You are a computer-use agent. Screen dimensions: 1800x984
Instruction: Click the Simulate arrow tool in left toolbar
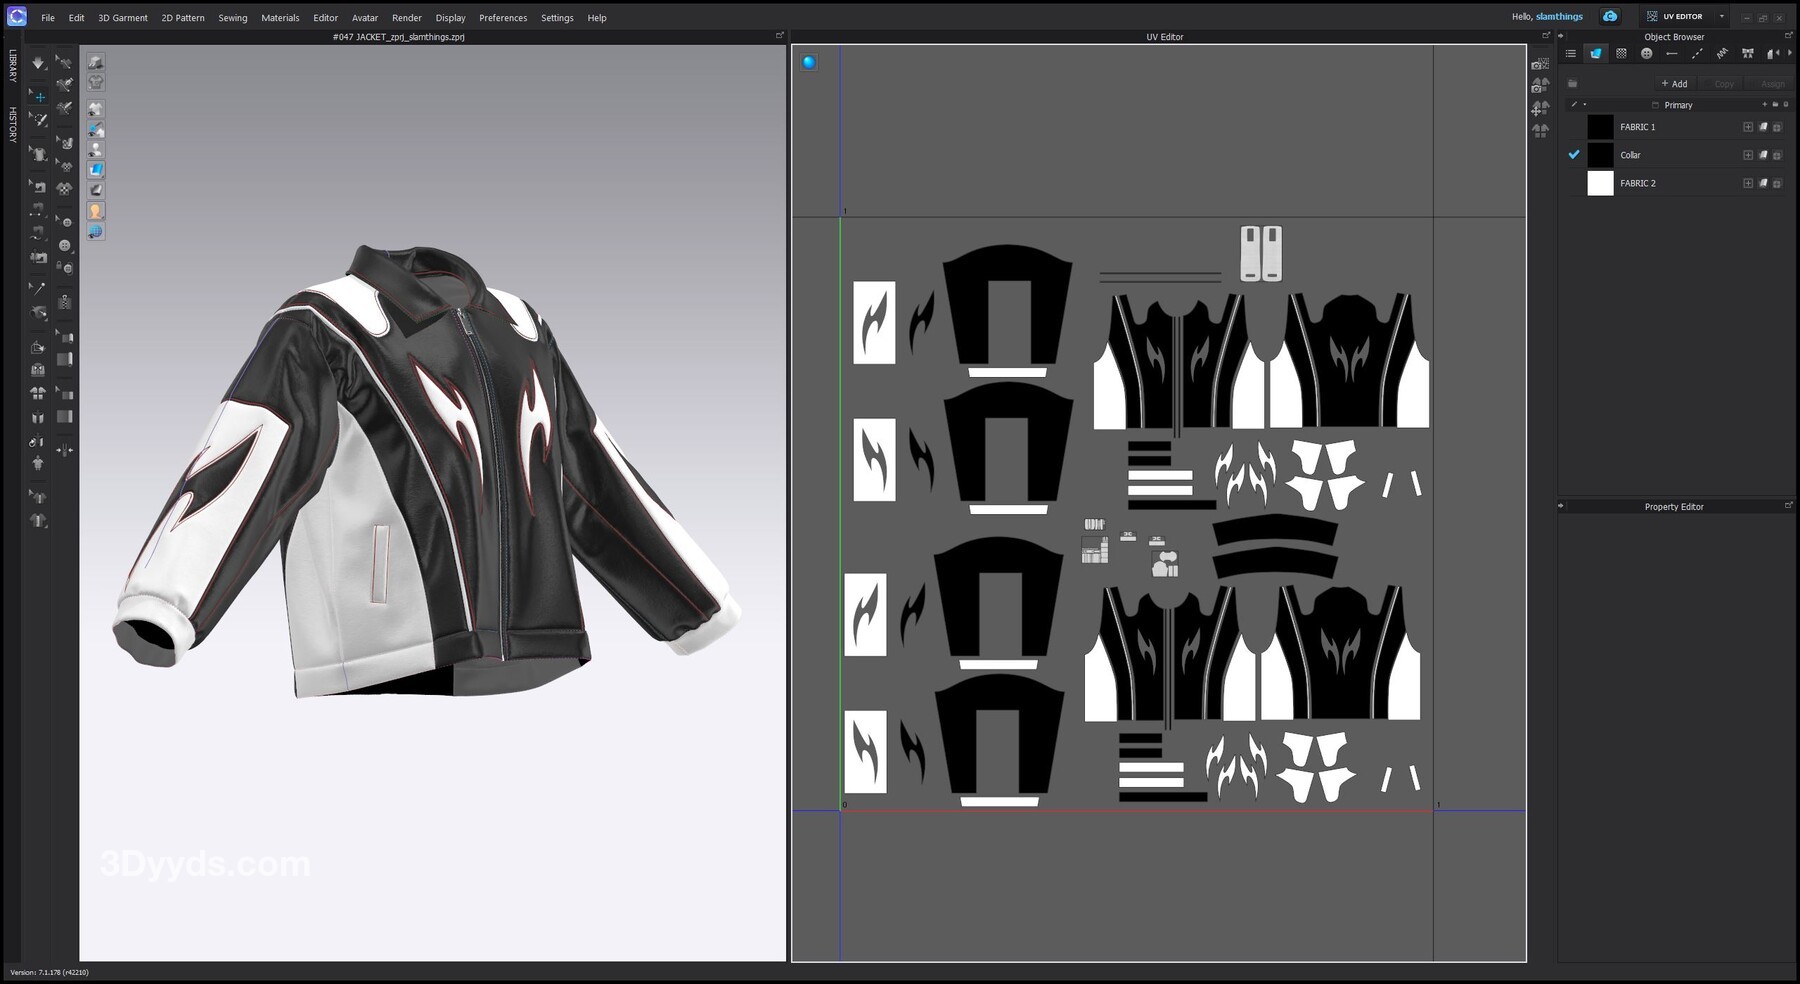point(38,63)
